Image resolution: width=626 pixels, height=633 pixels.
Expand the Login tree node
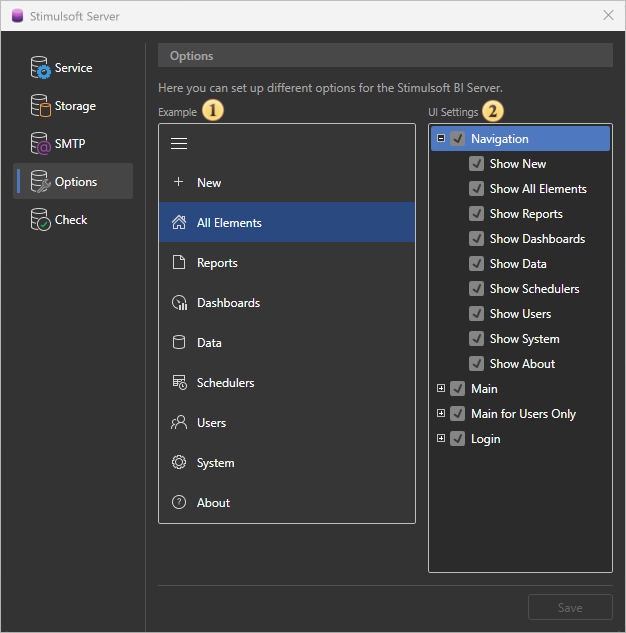441,438
